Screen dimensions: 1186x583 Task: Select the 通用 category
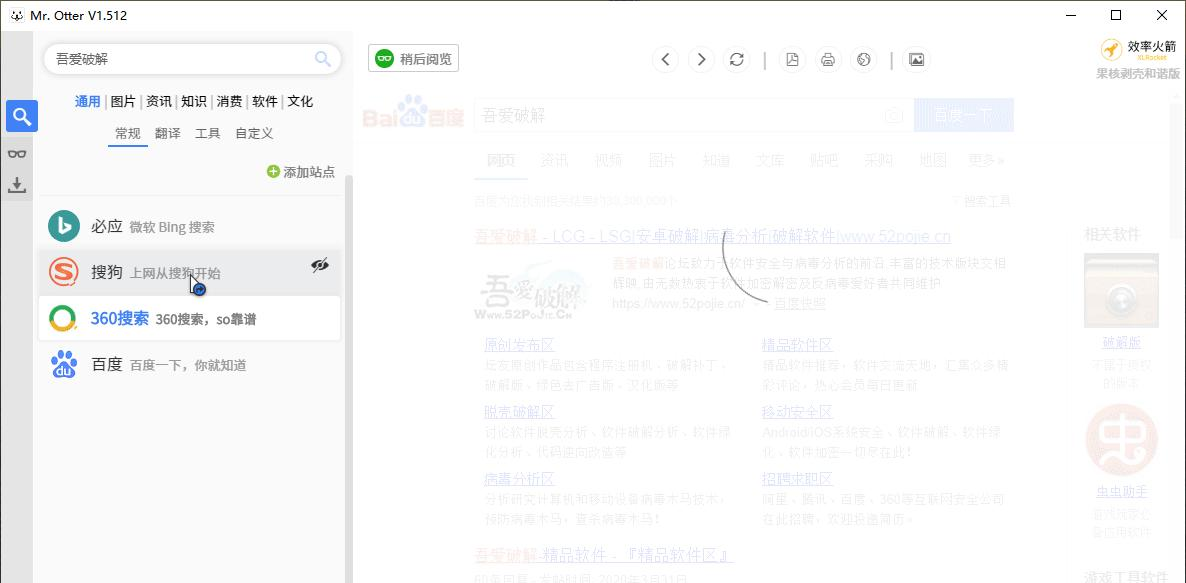click(x=88, y=101)
